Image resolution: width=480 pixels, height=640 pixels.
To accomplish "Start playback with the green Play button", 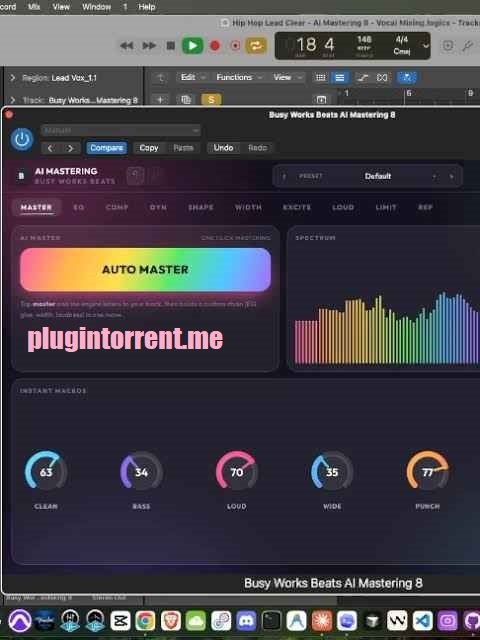I will [192, 45].
